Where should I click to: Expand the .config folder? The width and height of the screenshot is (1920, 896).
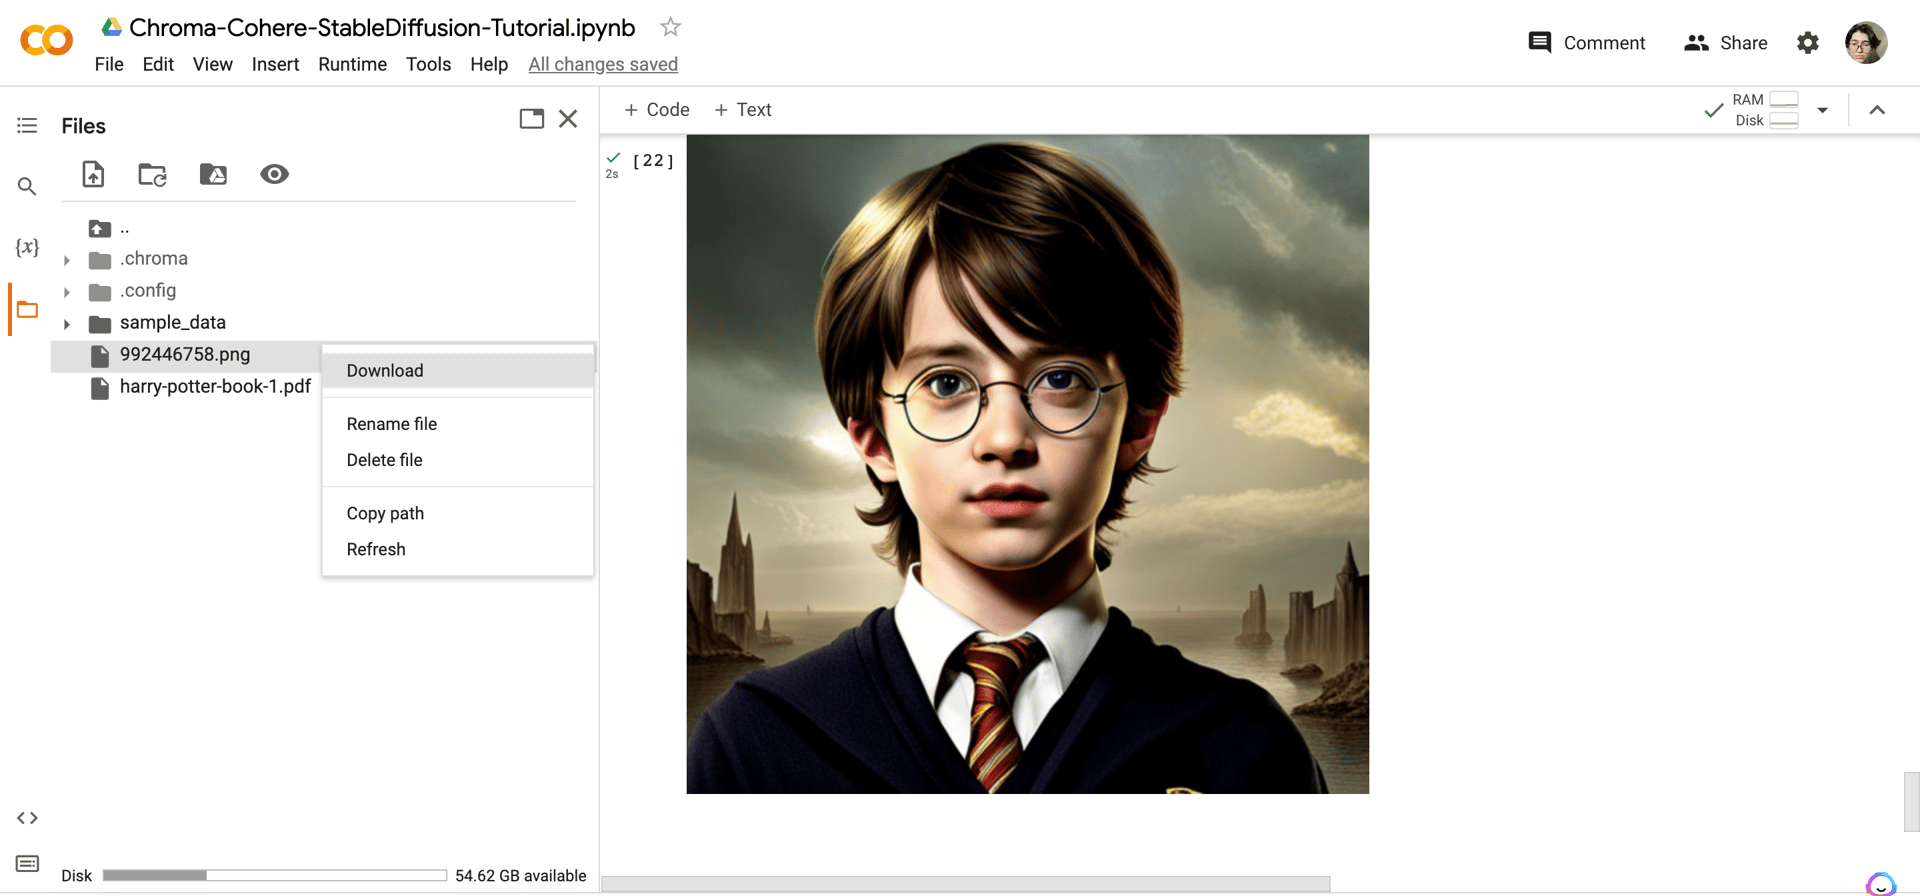(x=67, y=292)
